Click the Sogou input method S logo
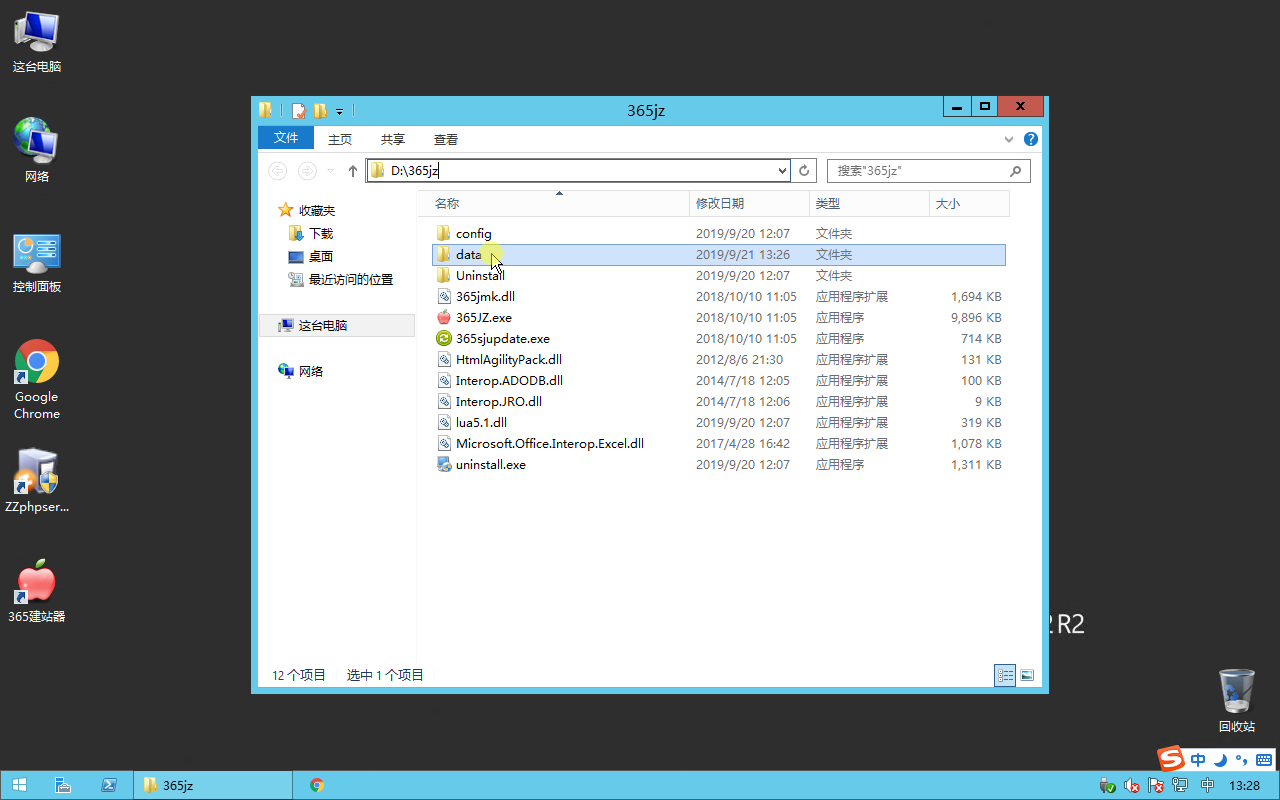The height and width of the screenshot is (800, 1280). click(x=1171, y=759)
